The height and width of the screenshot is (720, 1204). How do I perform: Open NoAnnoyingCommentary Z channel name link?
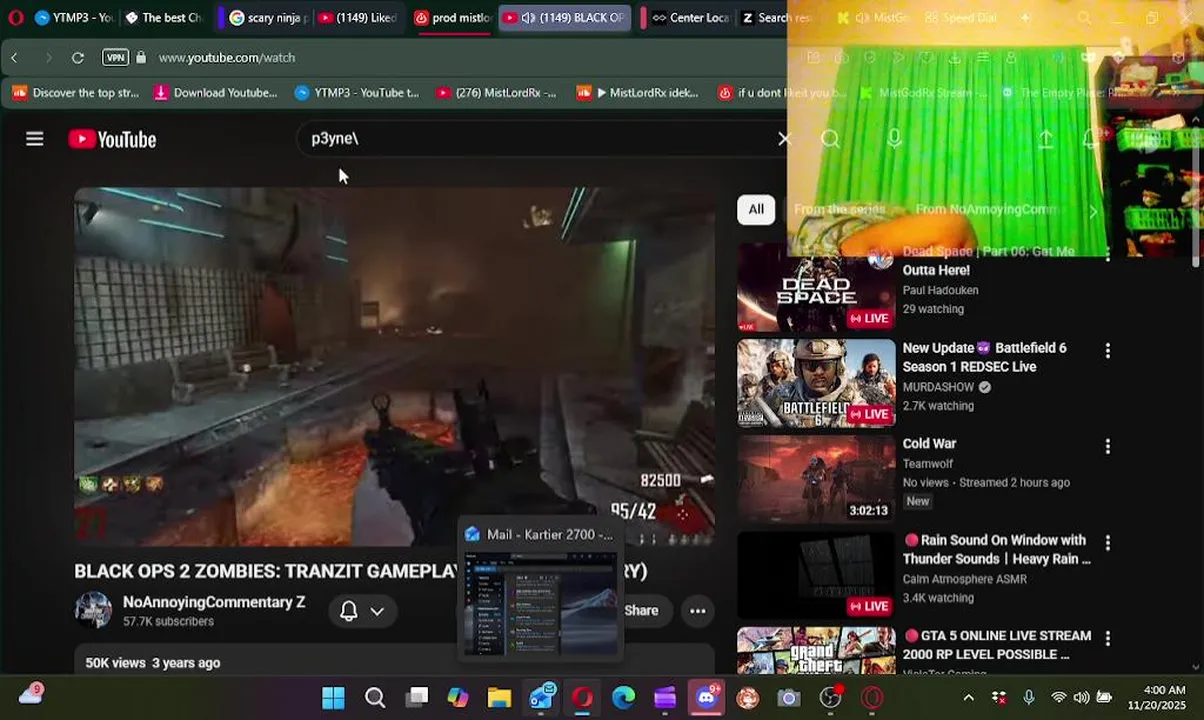coord(214,602)
